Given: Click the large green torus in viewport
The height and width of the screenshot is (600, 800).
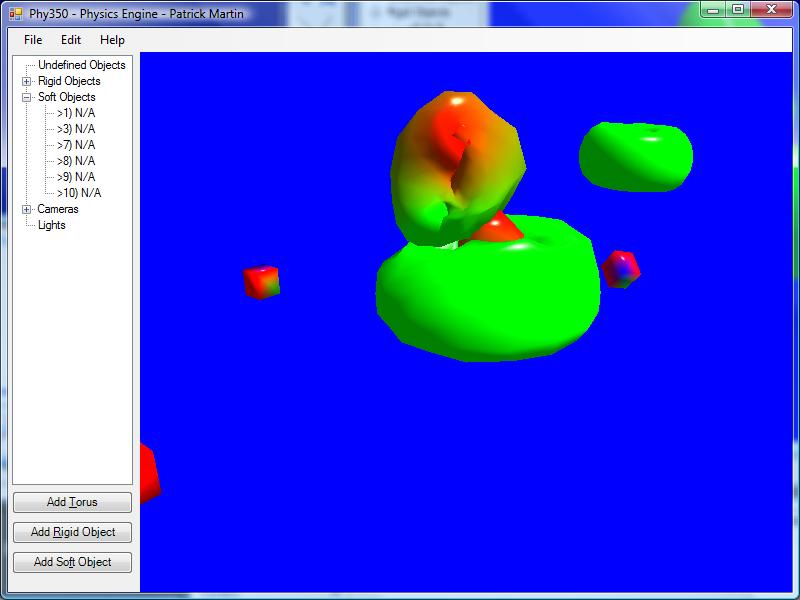Looking at the screenshot, I should 490,300.
